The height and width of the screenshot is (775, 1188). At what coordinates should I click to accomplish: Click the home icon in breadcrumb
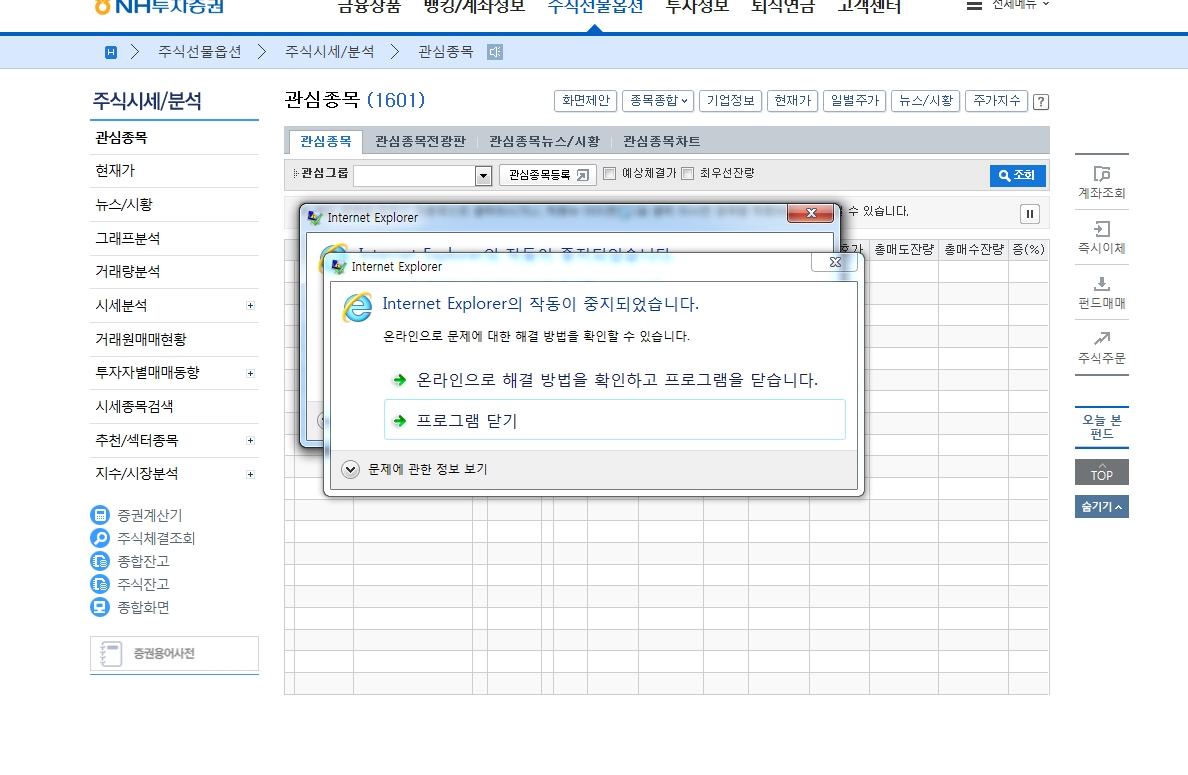coord(111,52)
